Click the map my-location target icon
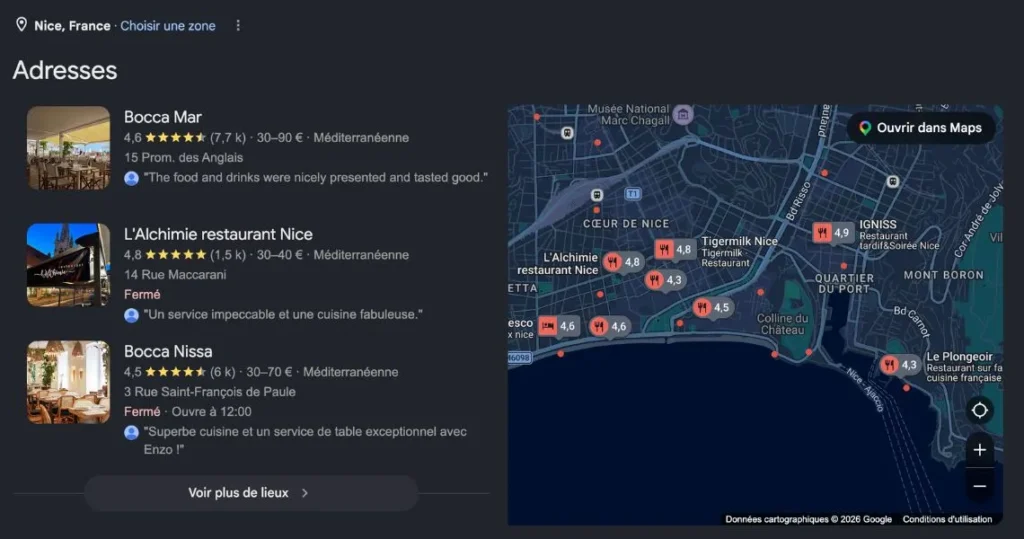 [980, 410]
